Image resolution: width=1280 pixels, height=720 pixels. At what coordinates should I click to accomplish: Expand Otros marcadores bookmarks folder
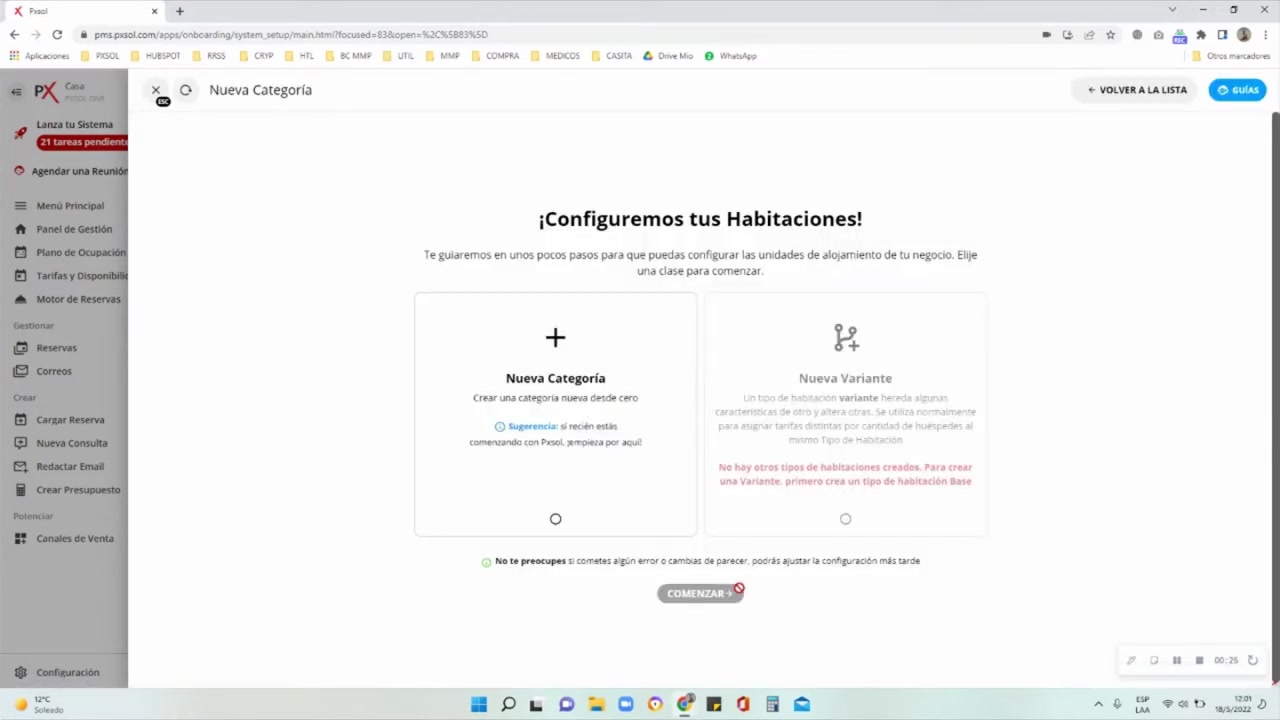click(1237, 55)
